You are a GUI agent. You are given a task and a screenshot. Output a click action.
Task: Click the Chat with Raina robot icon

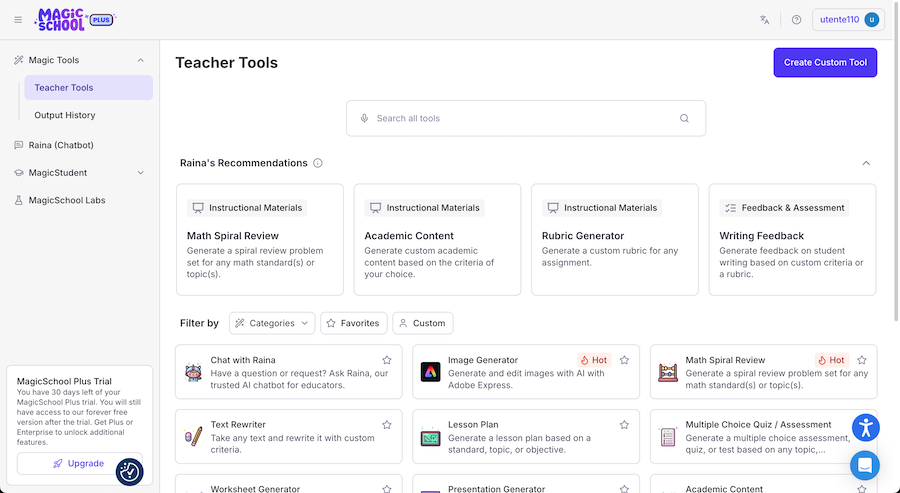pyautogui.click(x=193, y=372)
